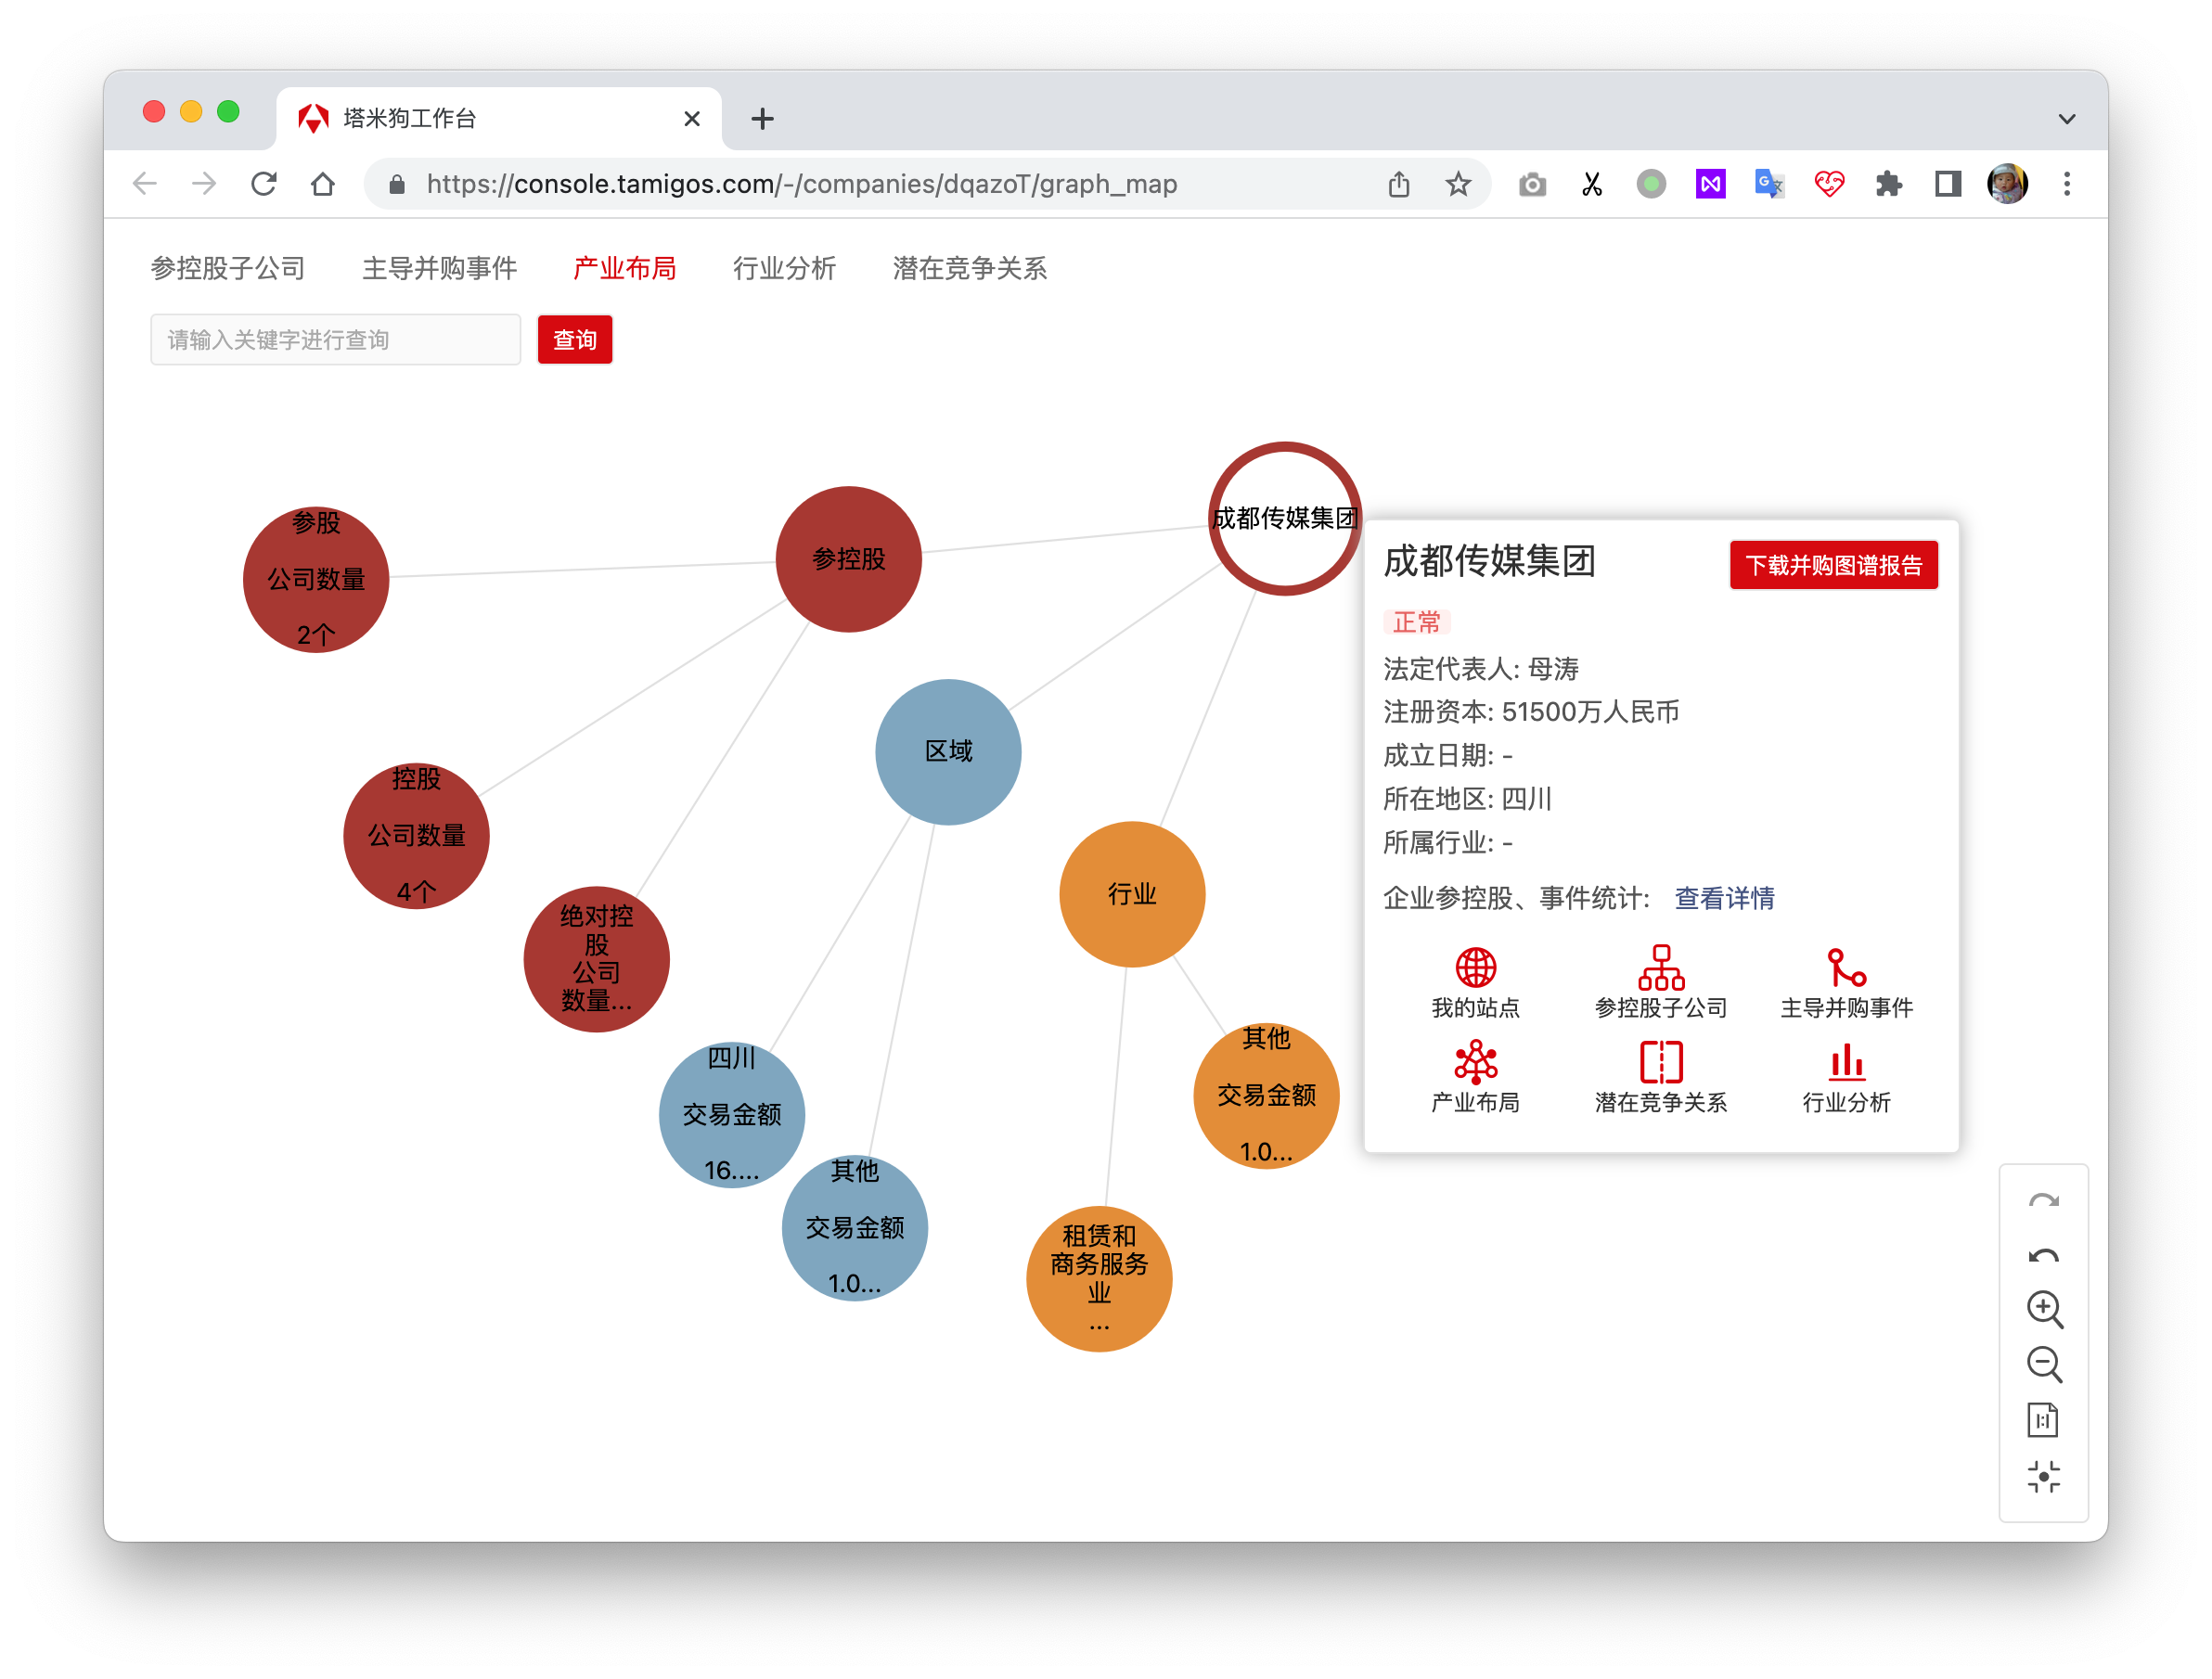This screenshot has height=1679, width=2212.
Task: Go to the browser home page
Action: [322, 184]
